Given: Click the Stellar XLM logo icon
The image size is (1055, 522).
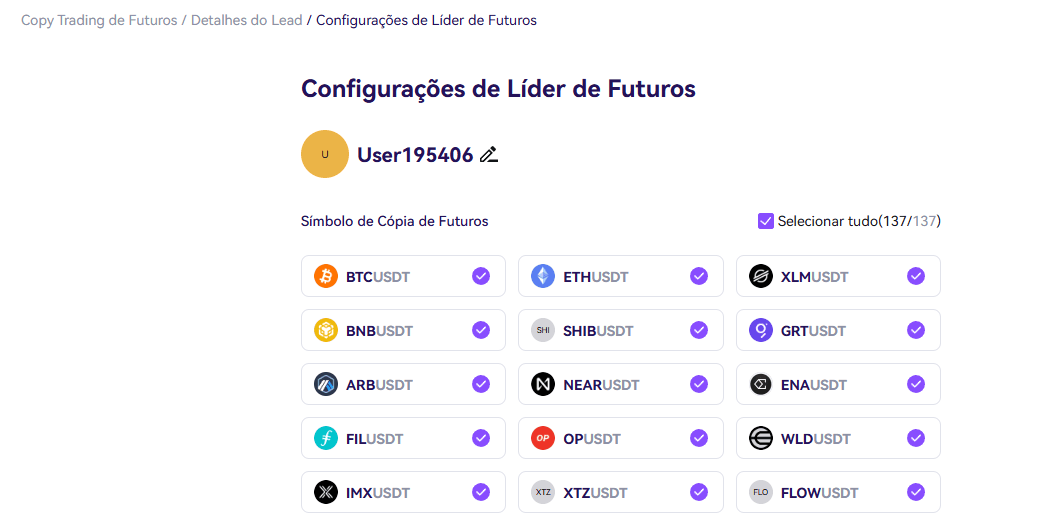Looking at the screenshot, I should (x=761, y=276).
